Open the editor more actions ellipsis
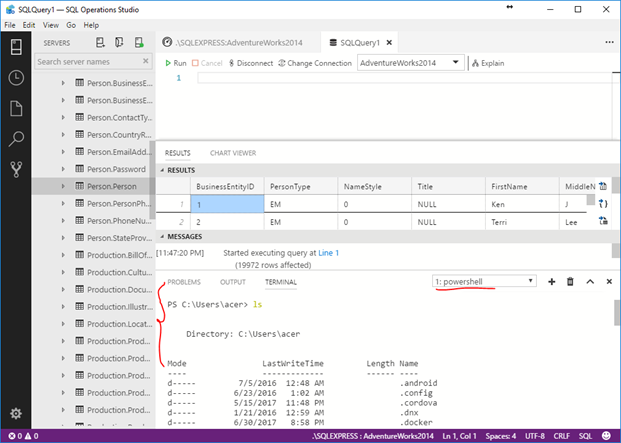Screen dimensions: 621x443 (610, 42)
